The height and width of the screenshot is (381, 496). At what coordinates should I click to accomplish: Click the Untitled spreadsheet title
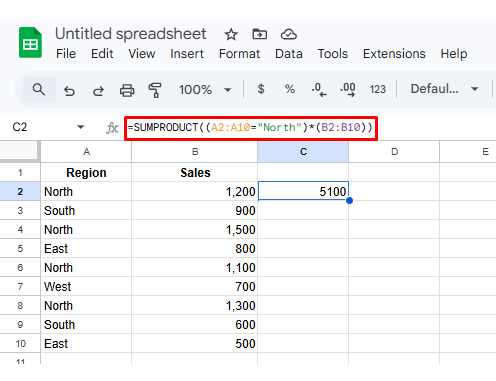pyautogui.click(x=131, y=34)
